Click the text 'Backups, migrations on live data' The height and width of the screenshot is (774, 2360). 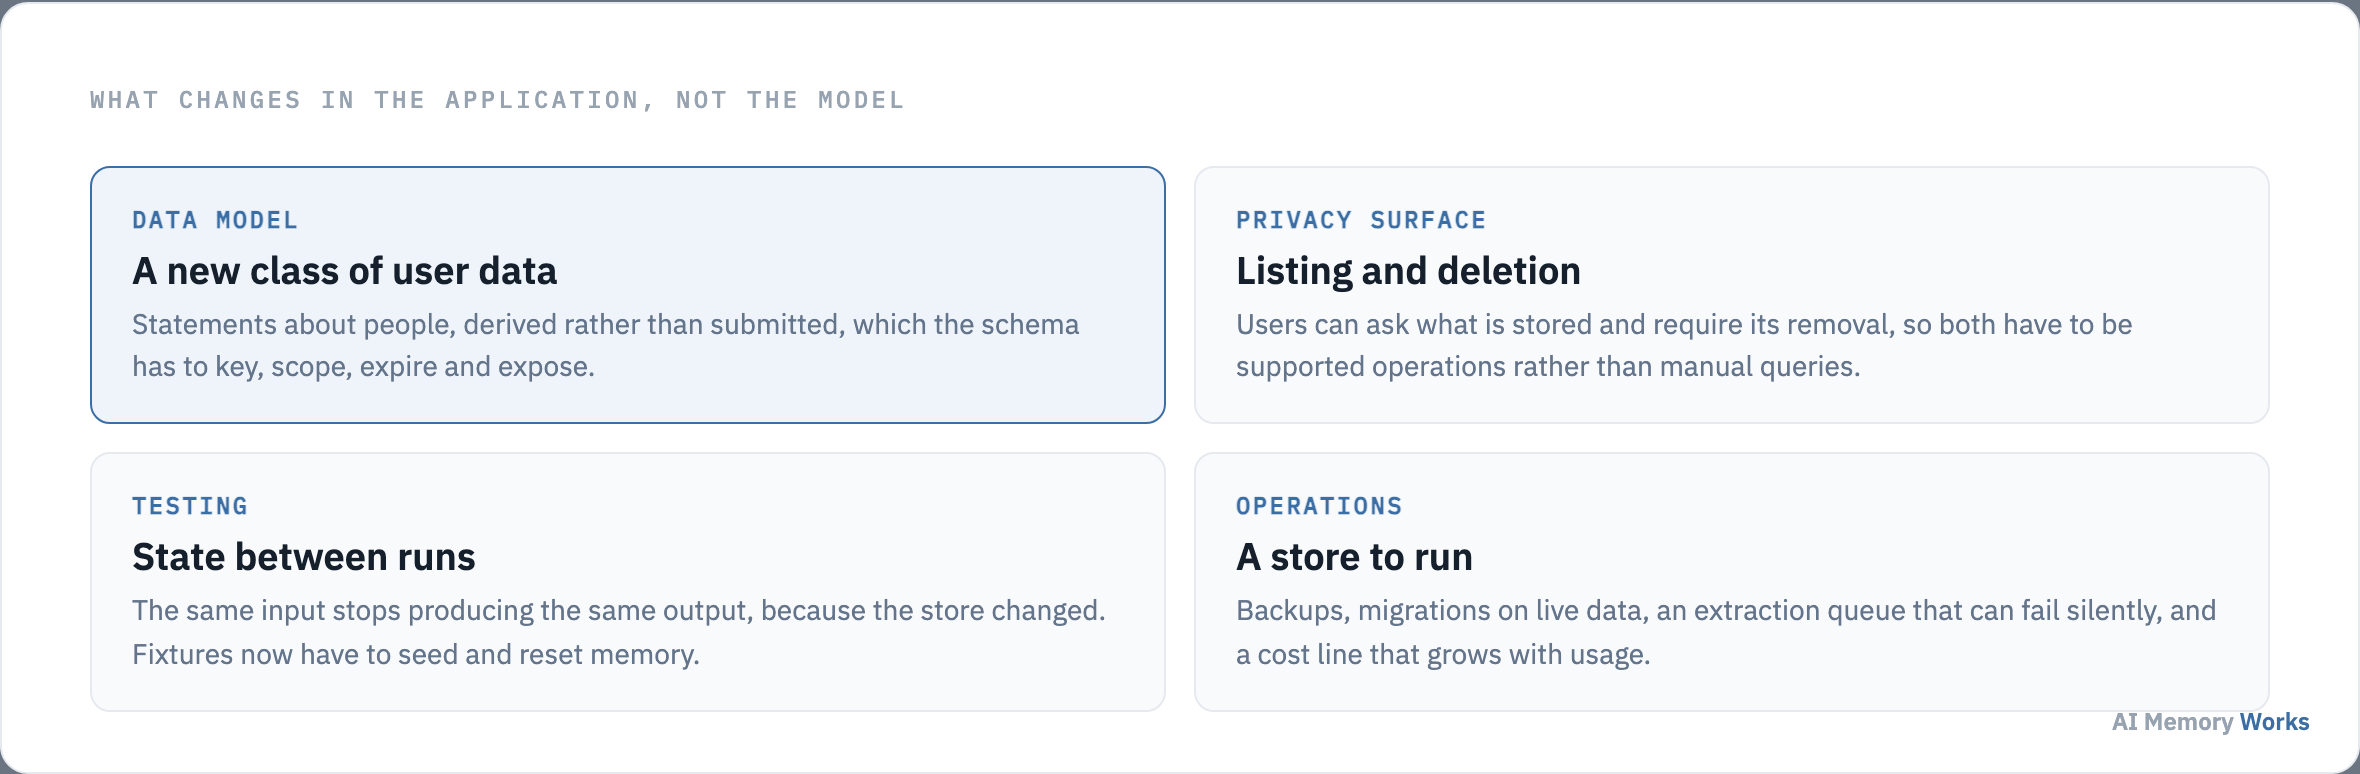pyautogui.click(x=1442, y=611)
